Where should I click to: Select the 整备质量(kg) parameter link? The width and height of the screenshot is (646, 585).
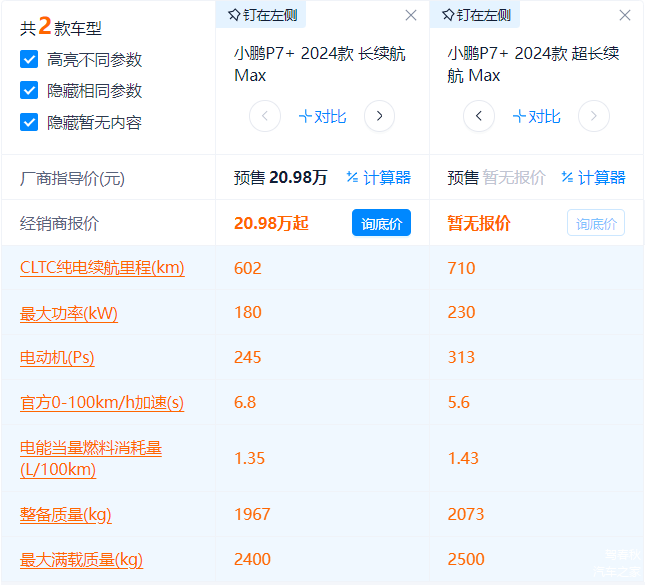(66, 514)
